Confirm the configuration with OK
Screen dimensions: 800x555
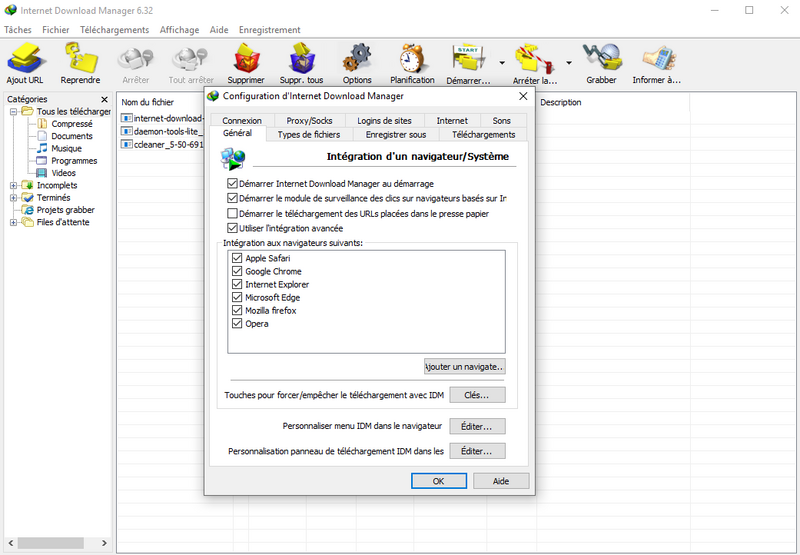(439, 481)
